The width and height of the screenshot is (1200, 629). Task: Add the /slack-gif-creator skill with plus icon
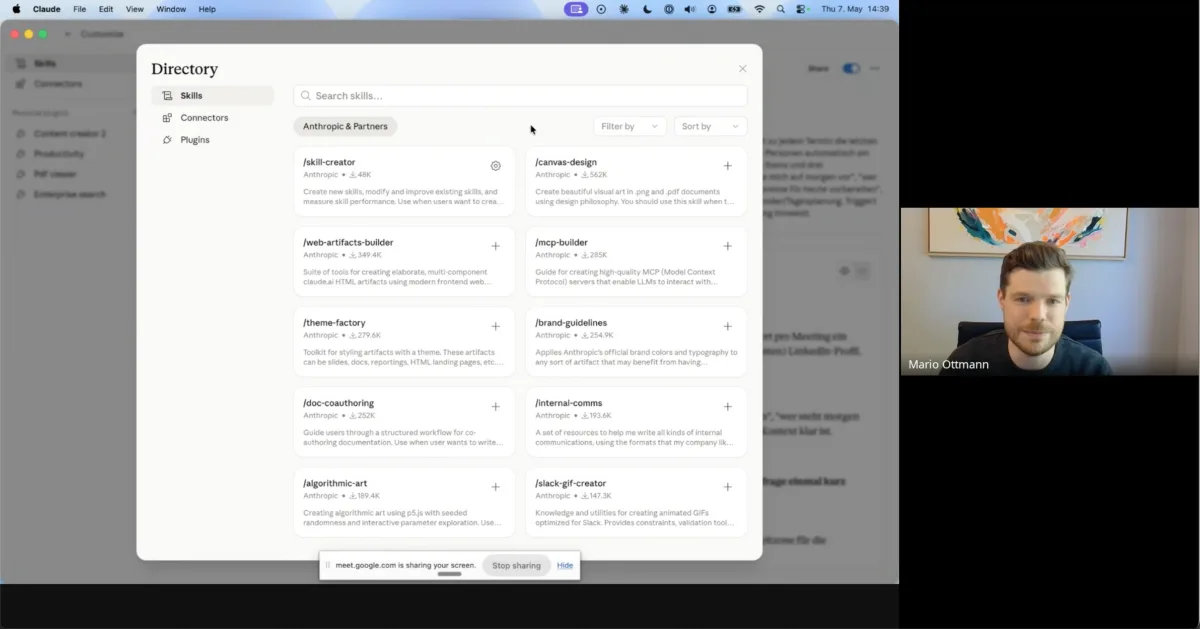pyautogui.click(x=727, y=487)
